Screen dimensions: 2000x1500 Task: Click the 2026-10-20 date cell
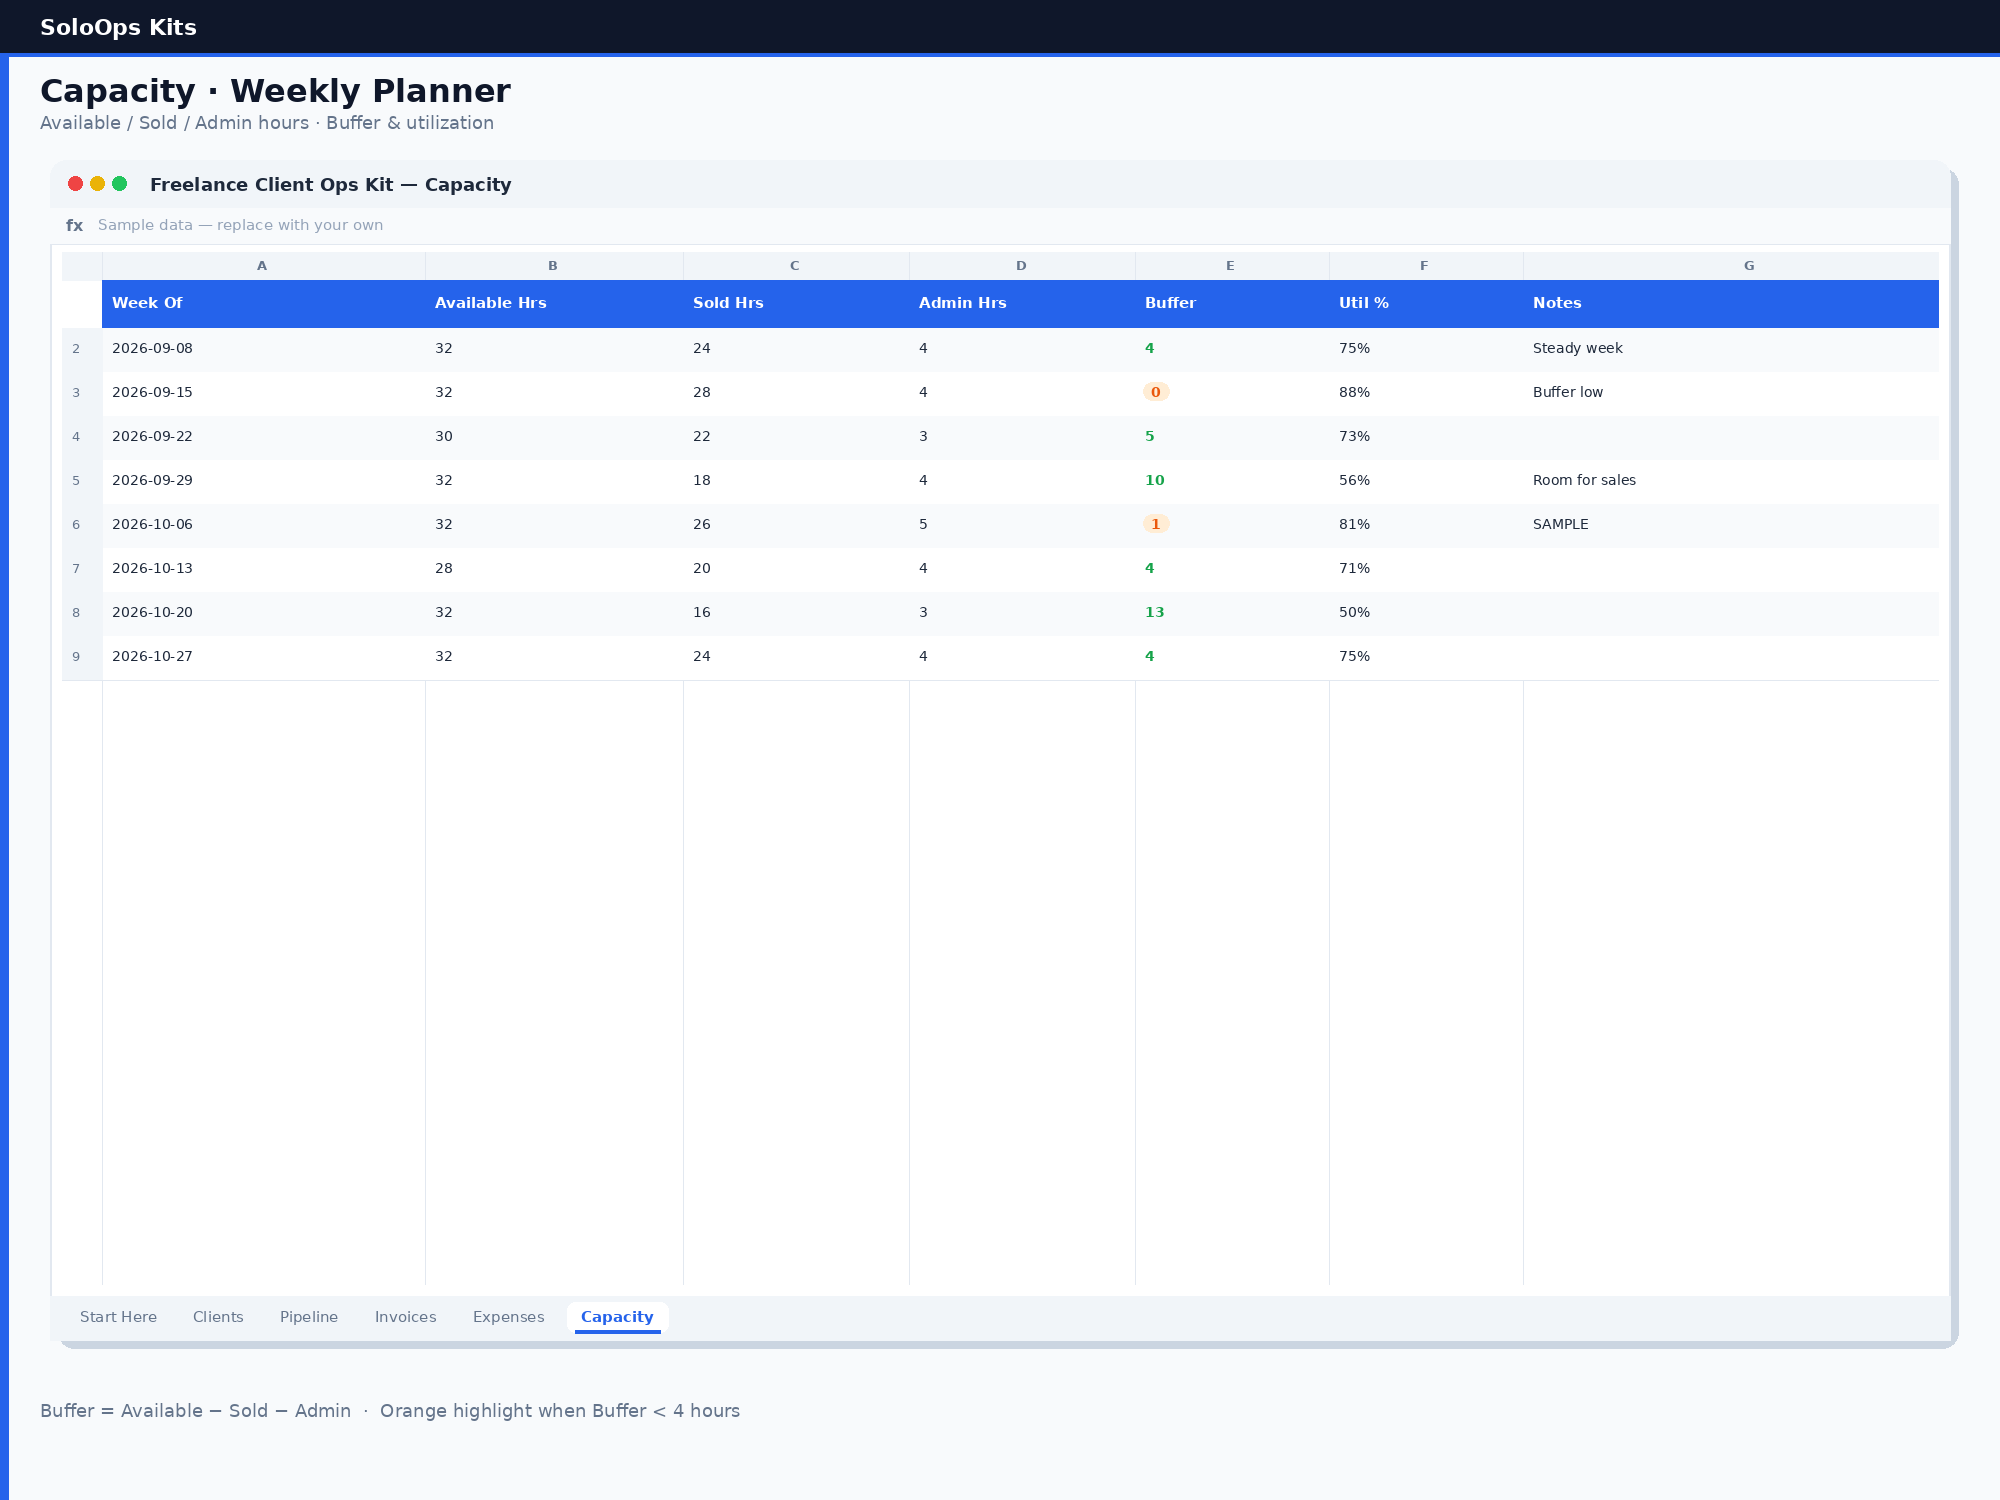pyautogui.click(x=263, y=613)
